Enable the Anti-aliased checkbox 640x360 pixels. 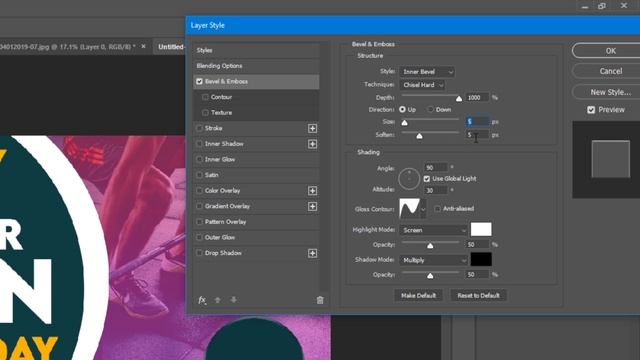[438, 209]
